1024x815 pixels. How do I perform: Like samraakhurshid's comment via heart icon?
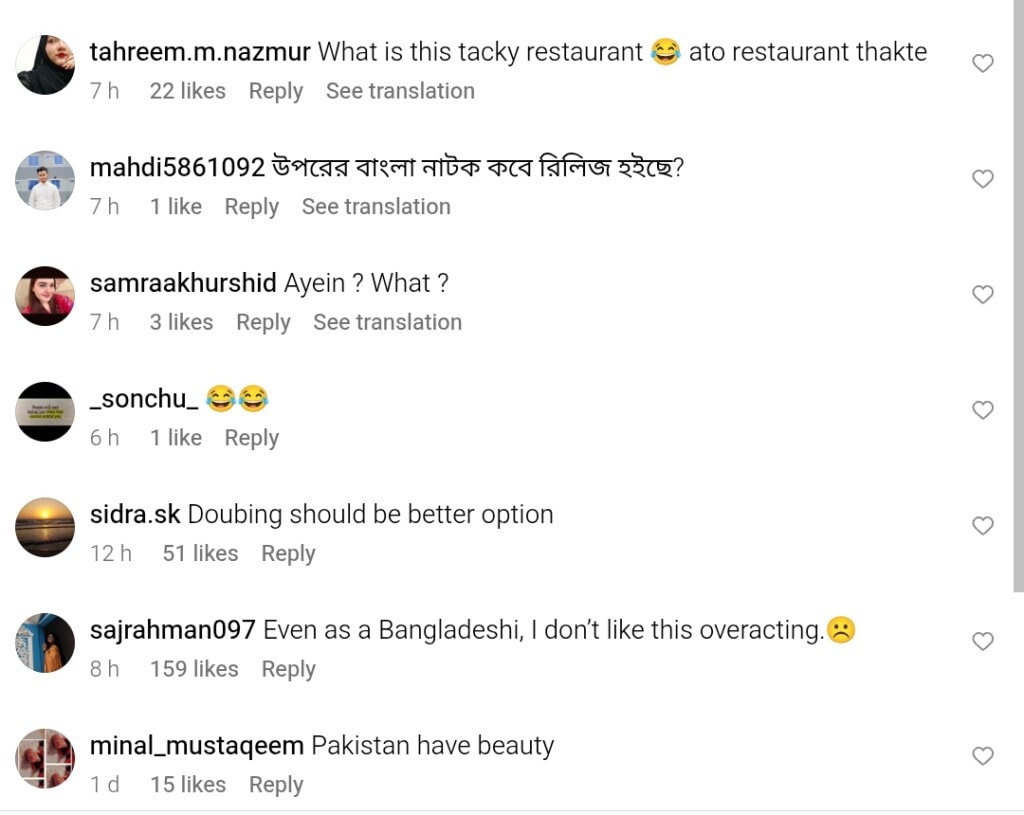point(983,295)
